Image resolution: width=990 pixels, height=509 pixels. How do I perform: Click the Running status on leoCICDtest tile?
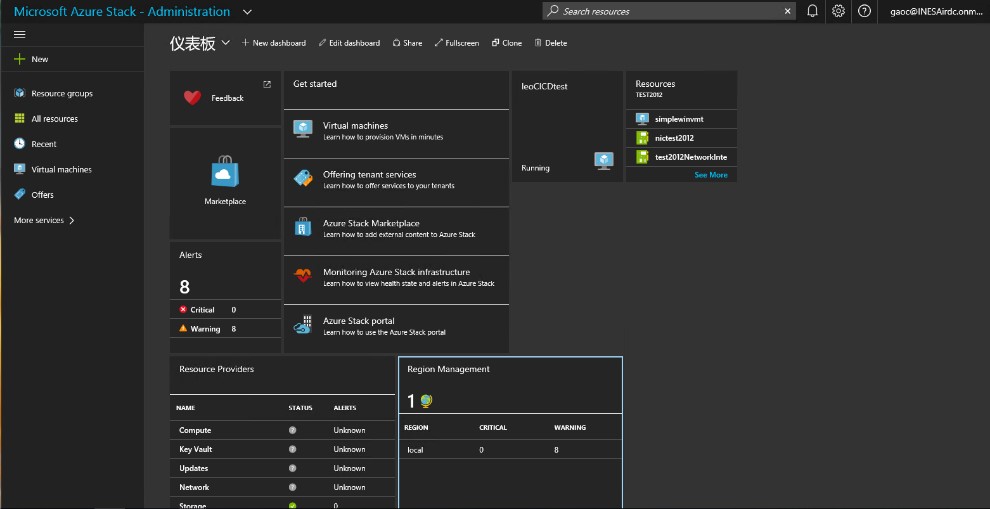(535, 168)
